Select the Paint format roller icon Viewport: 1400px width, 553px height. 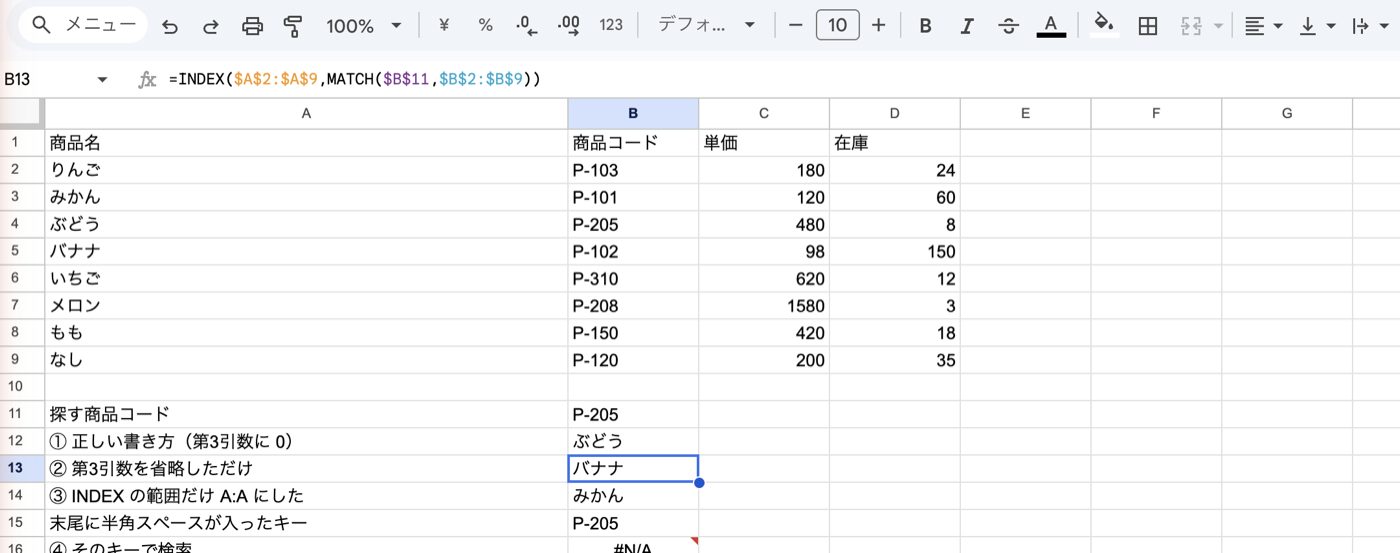point(293,26)
